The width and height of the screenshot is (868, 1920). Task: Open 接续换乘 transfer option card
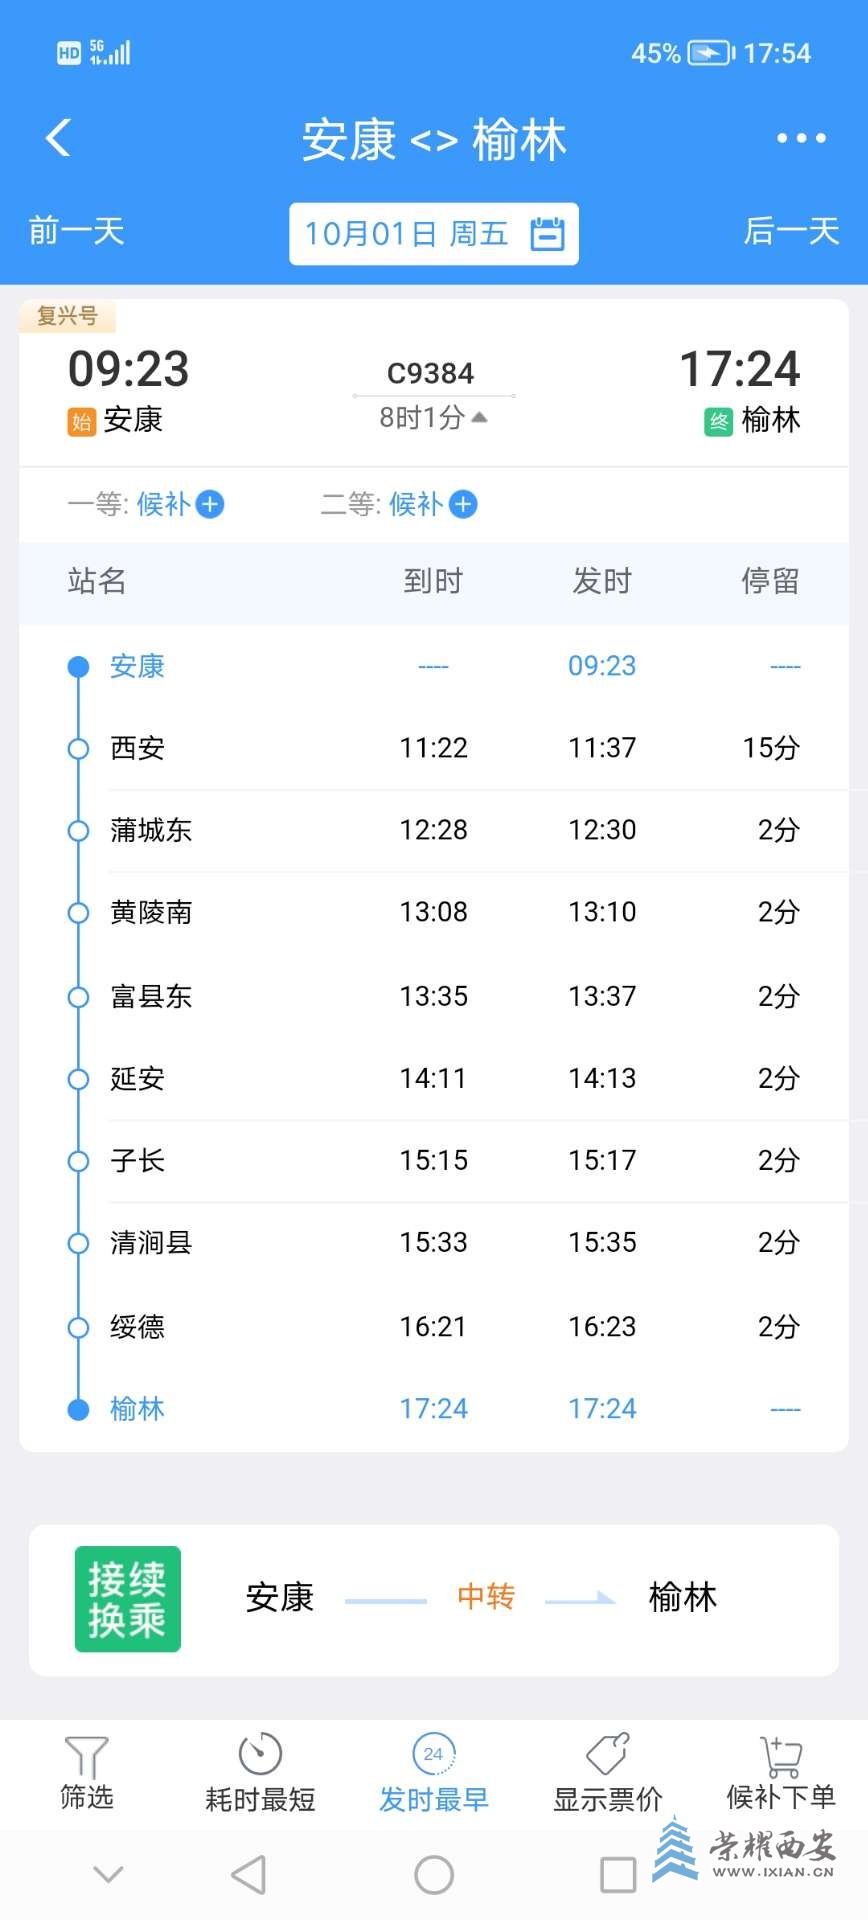click(x=434, y=1599)
